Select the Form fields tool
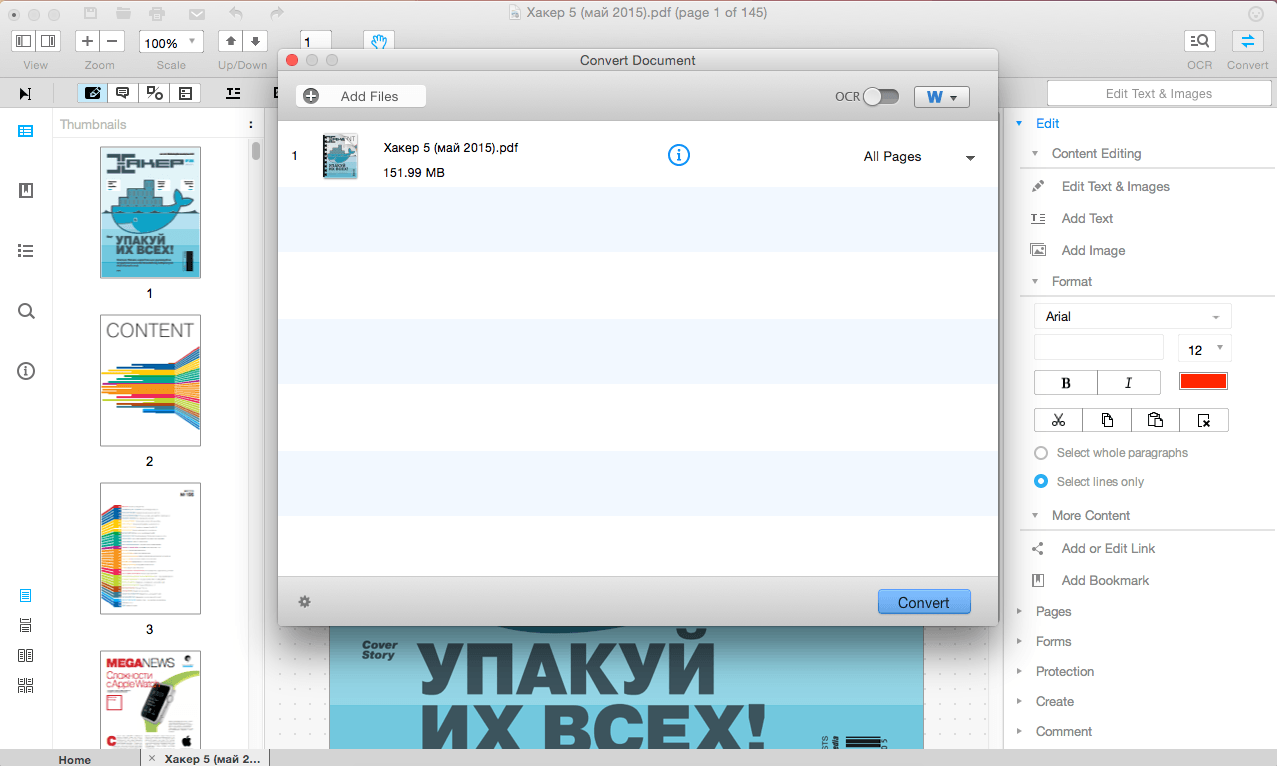 185,93
